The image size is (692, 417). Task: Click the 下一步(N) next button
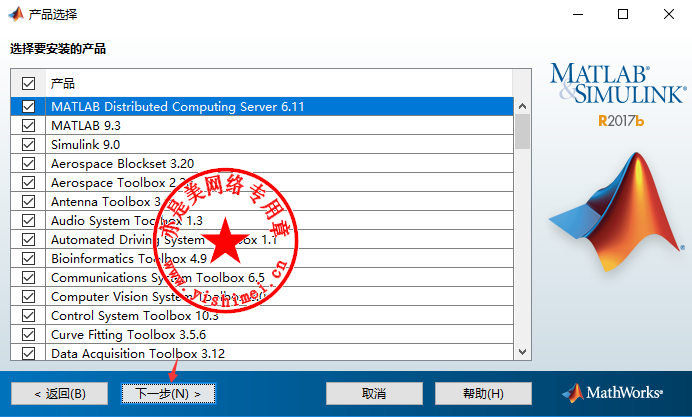click(168, 393)
